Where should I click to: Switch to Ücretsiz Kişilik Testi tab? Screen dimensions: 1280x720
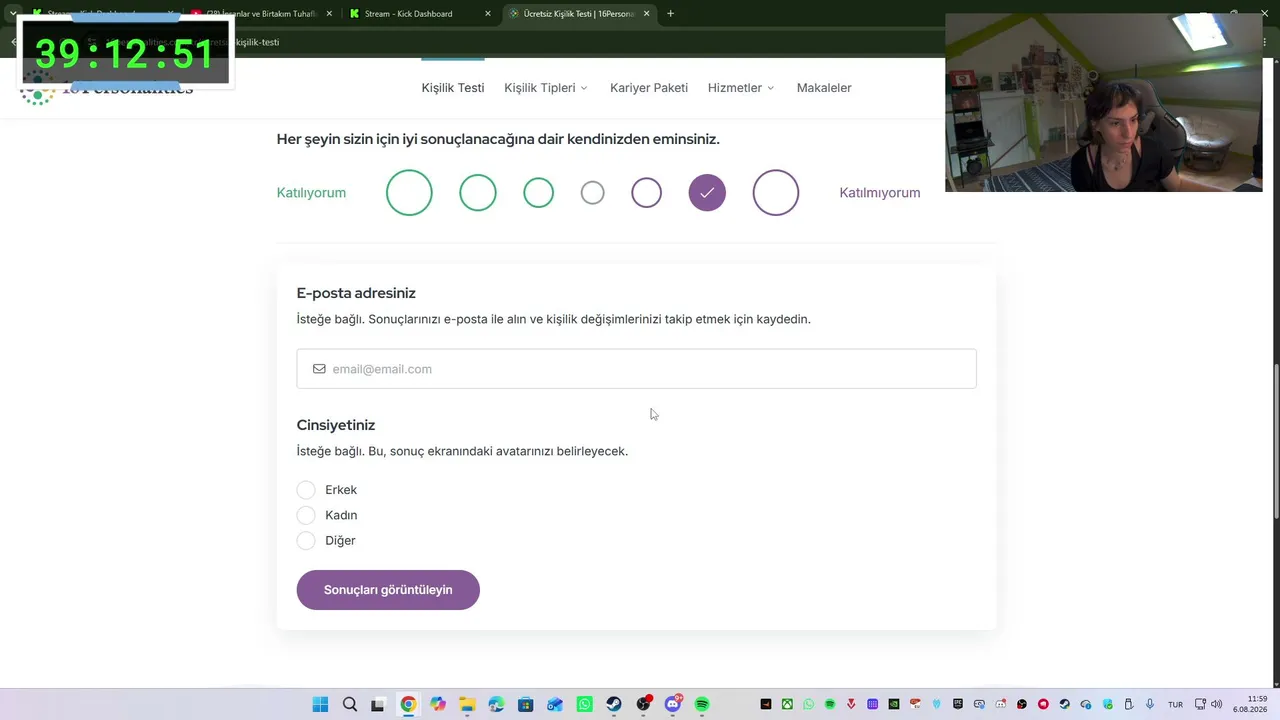point(578,14)
